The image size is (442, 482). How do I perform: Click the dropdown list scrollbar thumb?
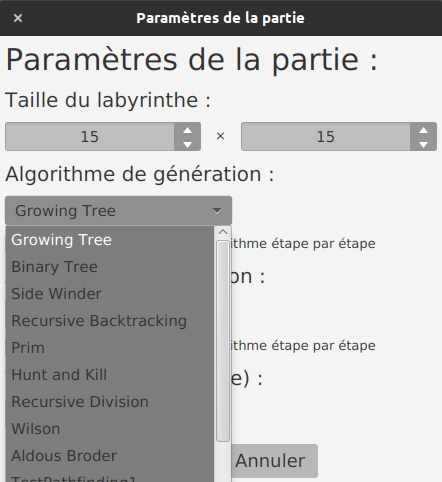point(223,341)
